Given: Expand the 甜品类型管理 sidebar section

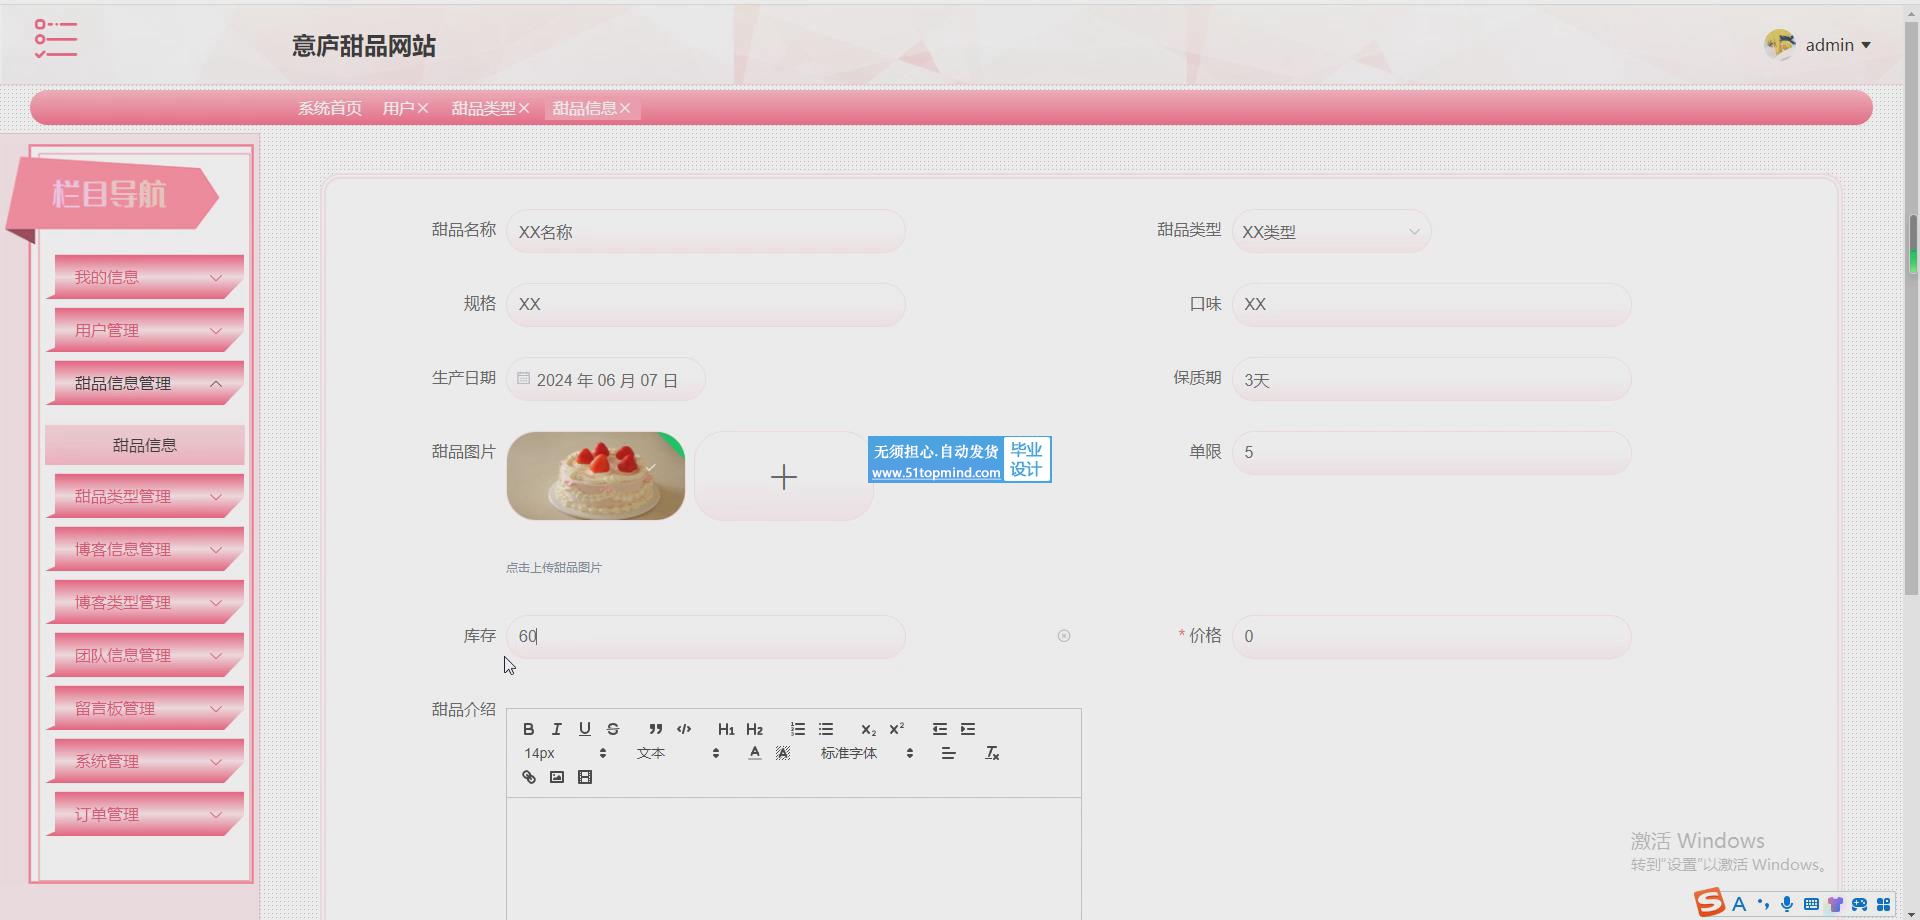Looking at the screenshot, I should [145, 496].
